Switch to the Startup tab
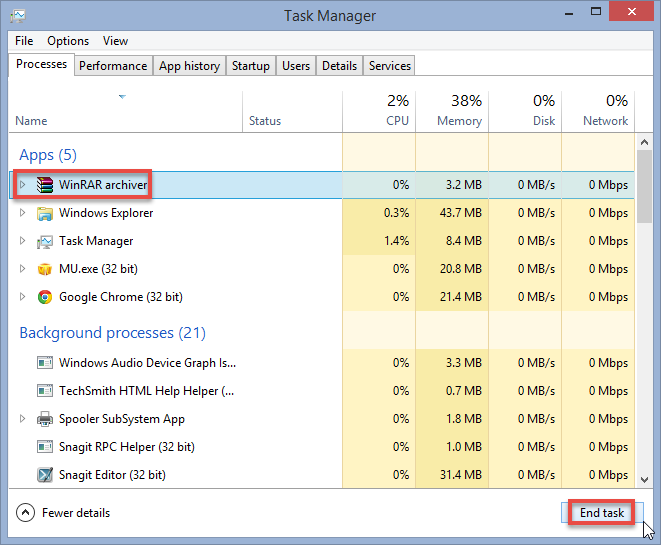Screen dimensions: 661x545 (x=251, y=66)
